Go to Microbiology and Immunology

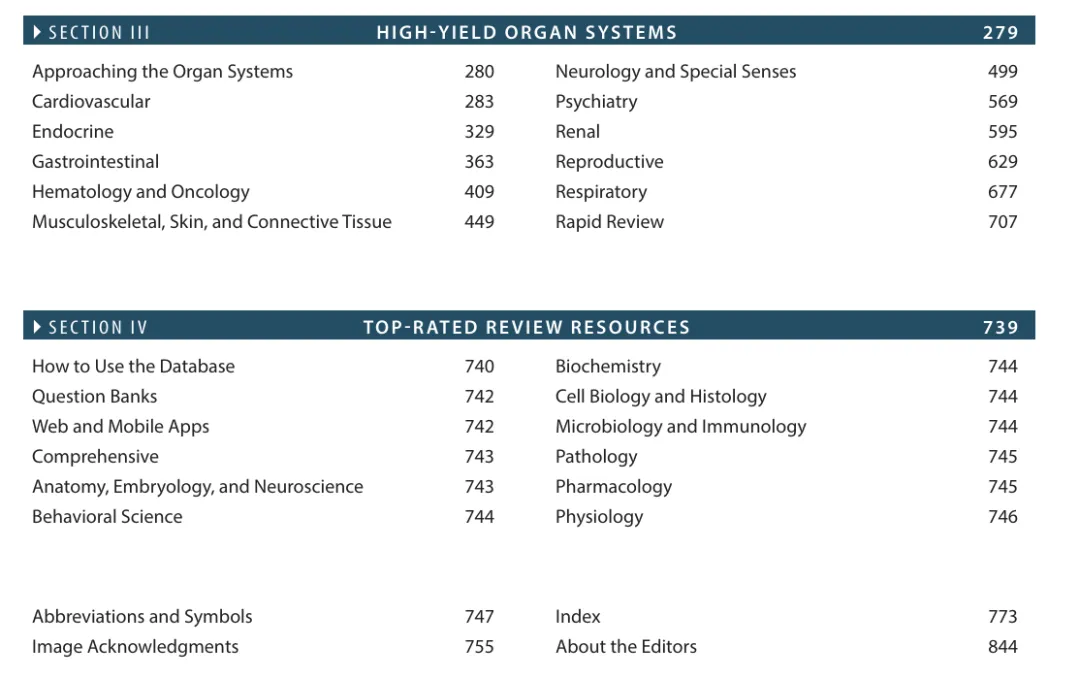point(681,427)
